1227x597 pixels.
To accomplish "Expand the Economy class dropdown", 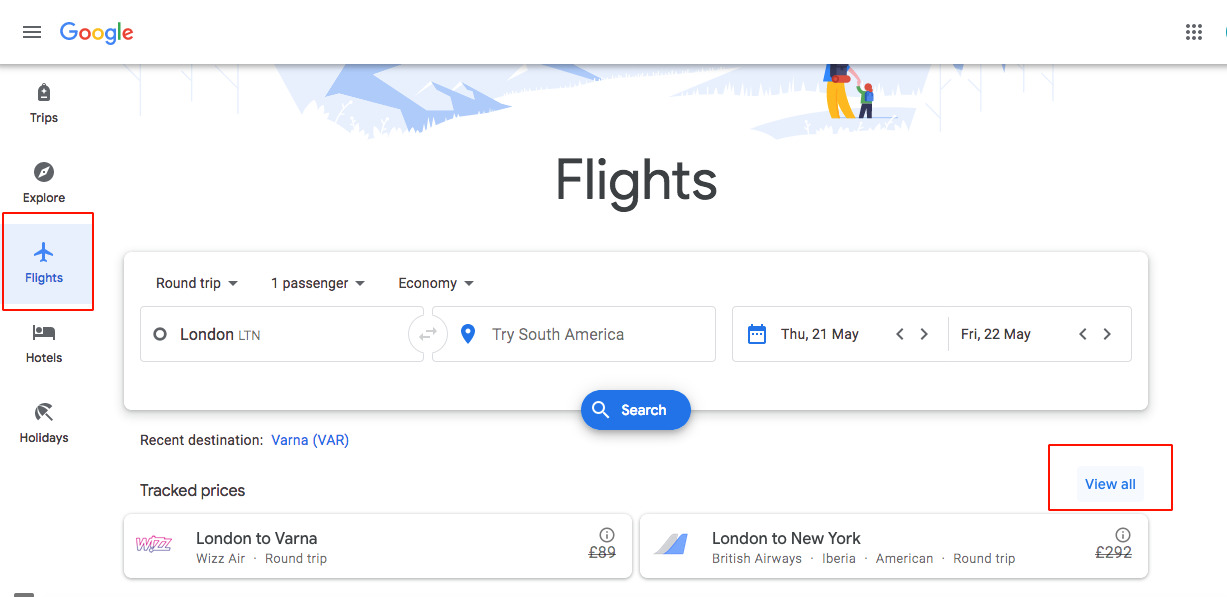I will coord(436,283).
